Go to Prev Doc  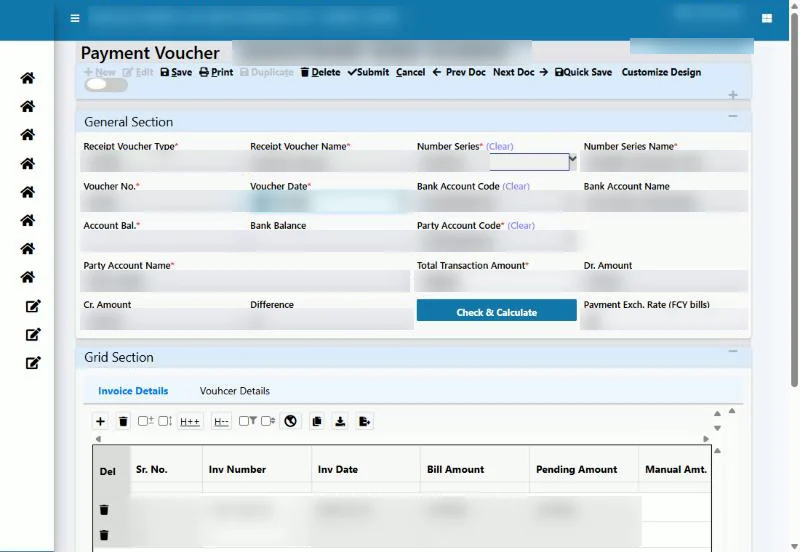pos(459,72)
